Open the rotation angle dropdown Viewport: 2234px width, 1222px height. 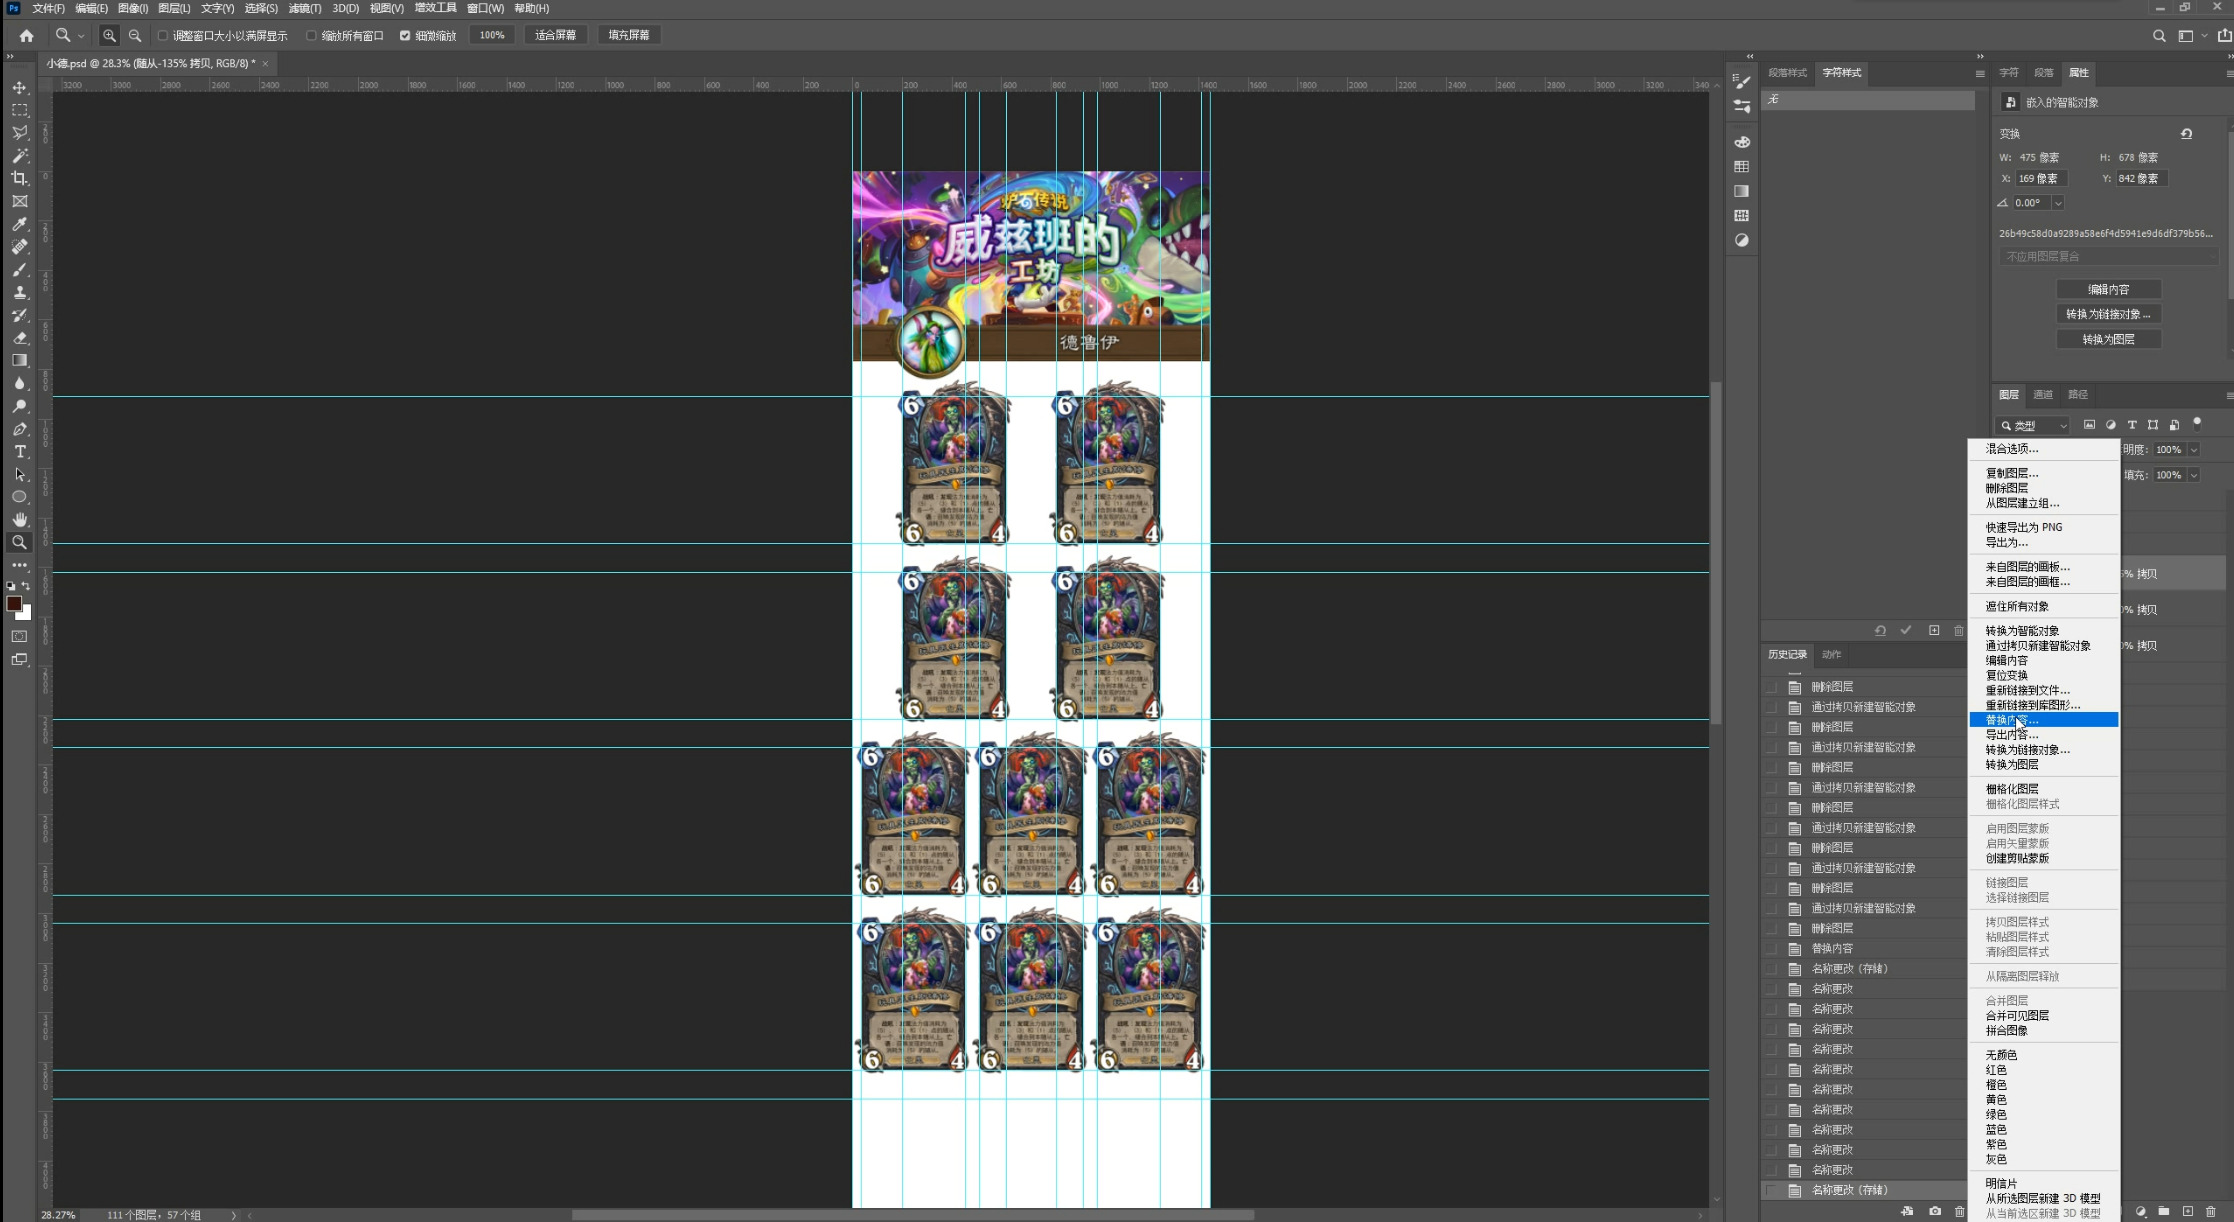click(2058, 203)
